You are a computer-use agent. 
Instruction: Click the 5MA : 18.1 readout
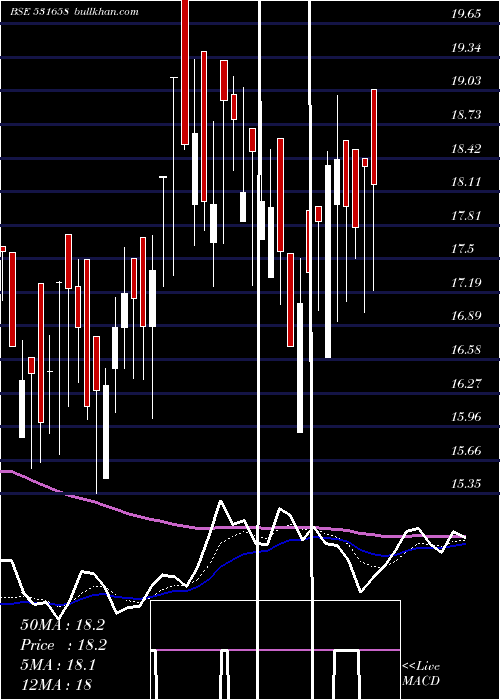(x=58, y=665)
